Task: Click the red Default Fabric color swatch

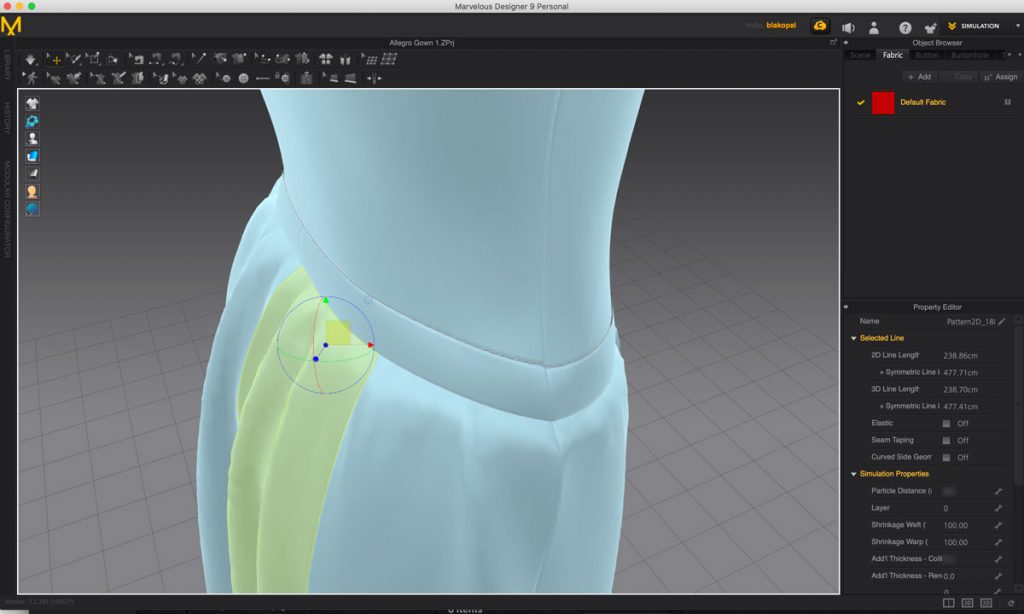Action: coord(883,103)
